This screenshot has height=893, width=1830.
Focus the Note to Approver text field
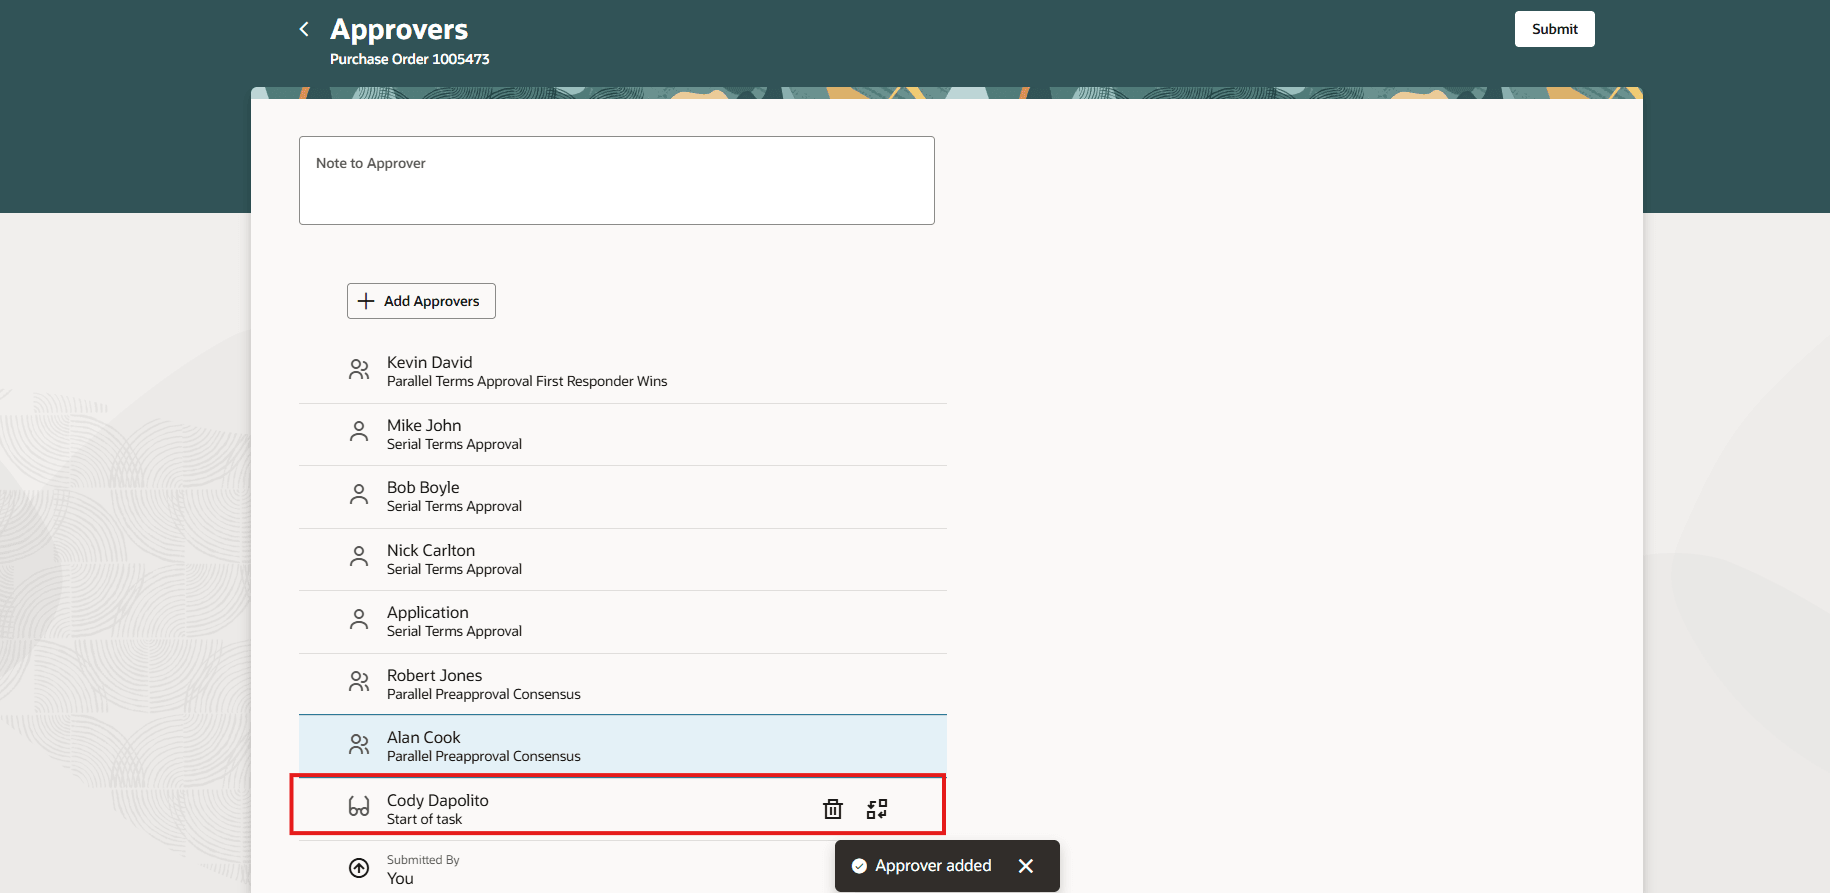point(617,180)
